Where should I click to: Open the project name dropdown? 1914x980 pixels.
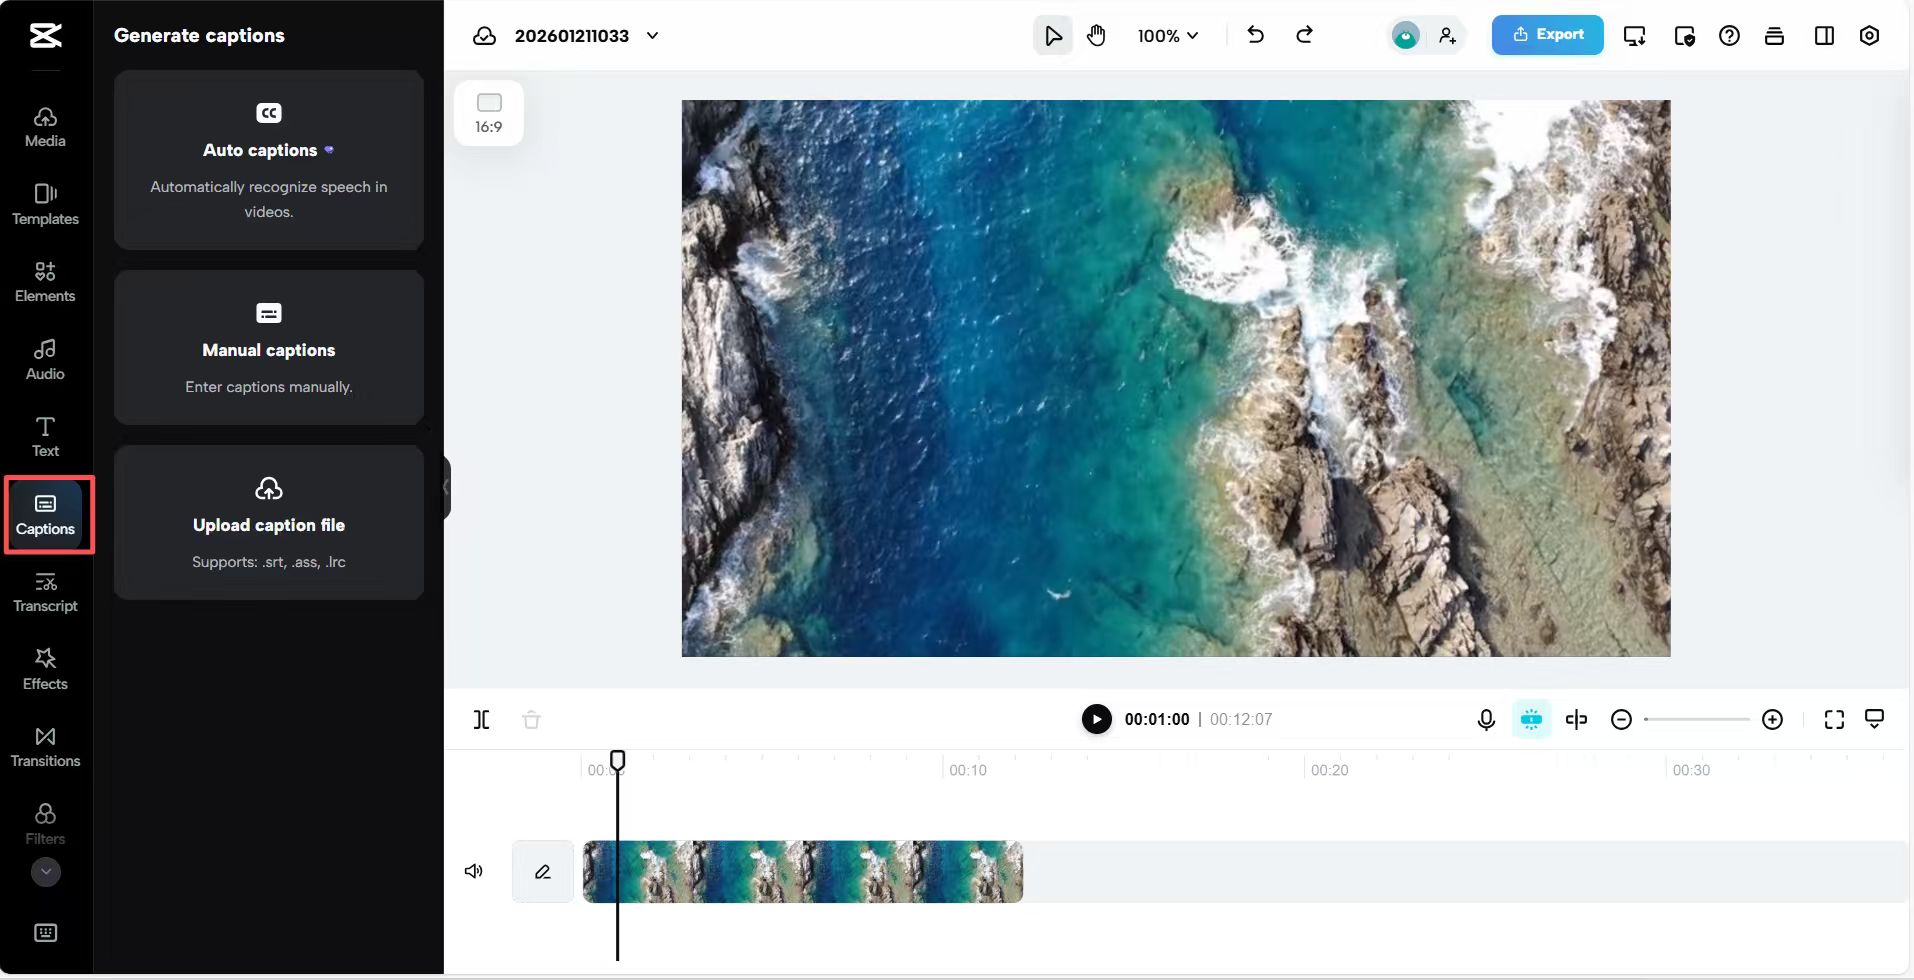tap(655, 35)
